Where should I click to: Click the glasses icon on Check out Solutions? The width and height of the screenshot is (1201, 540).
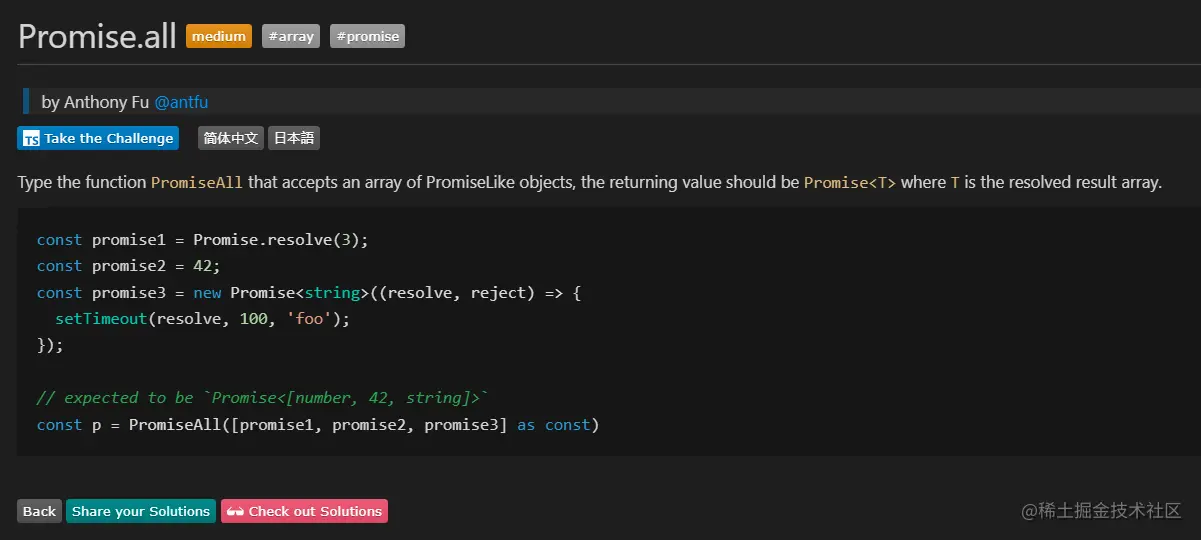click(236, 511)
